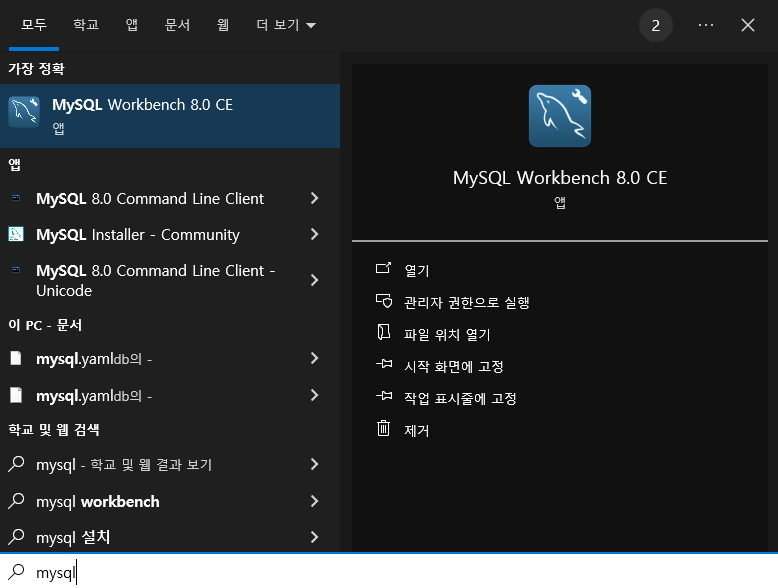Switch to the 웹 tab

pyautogui.click(x=223, y=25)
